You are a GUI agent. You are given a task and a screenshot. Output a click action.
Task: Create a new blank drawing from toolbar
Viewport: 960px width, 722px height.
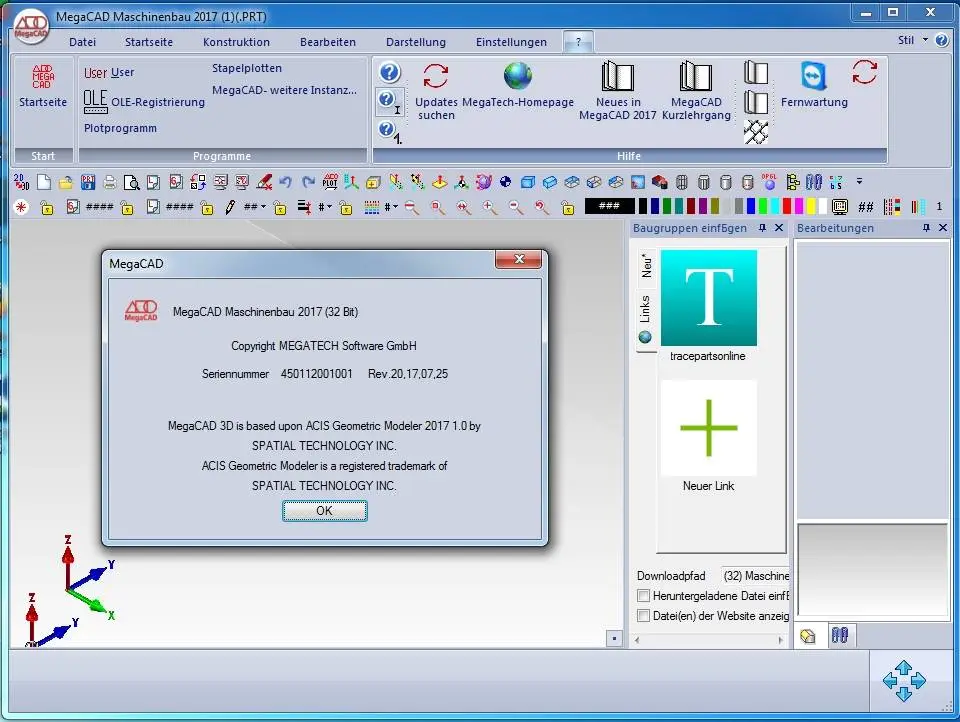coord(43,182)
